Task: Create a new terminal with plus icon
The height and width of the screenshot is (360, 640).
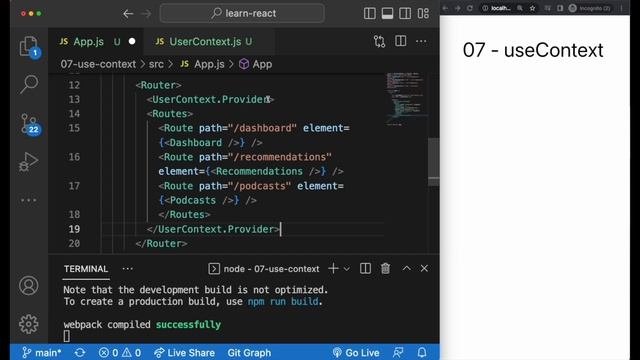Action: 333,268
